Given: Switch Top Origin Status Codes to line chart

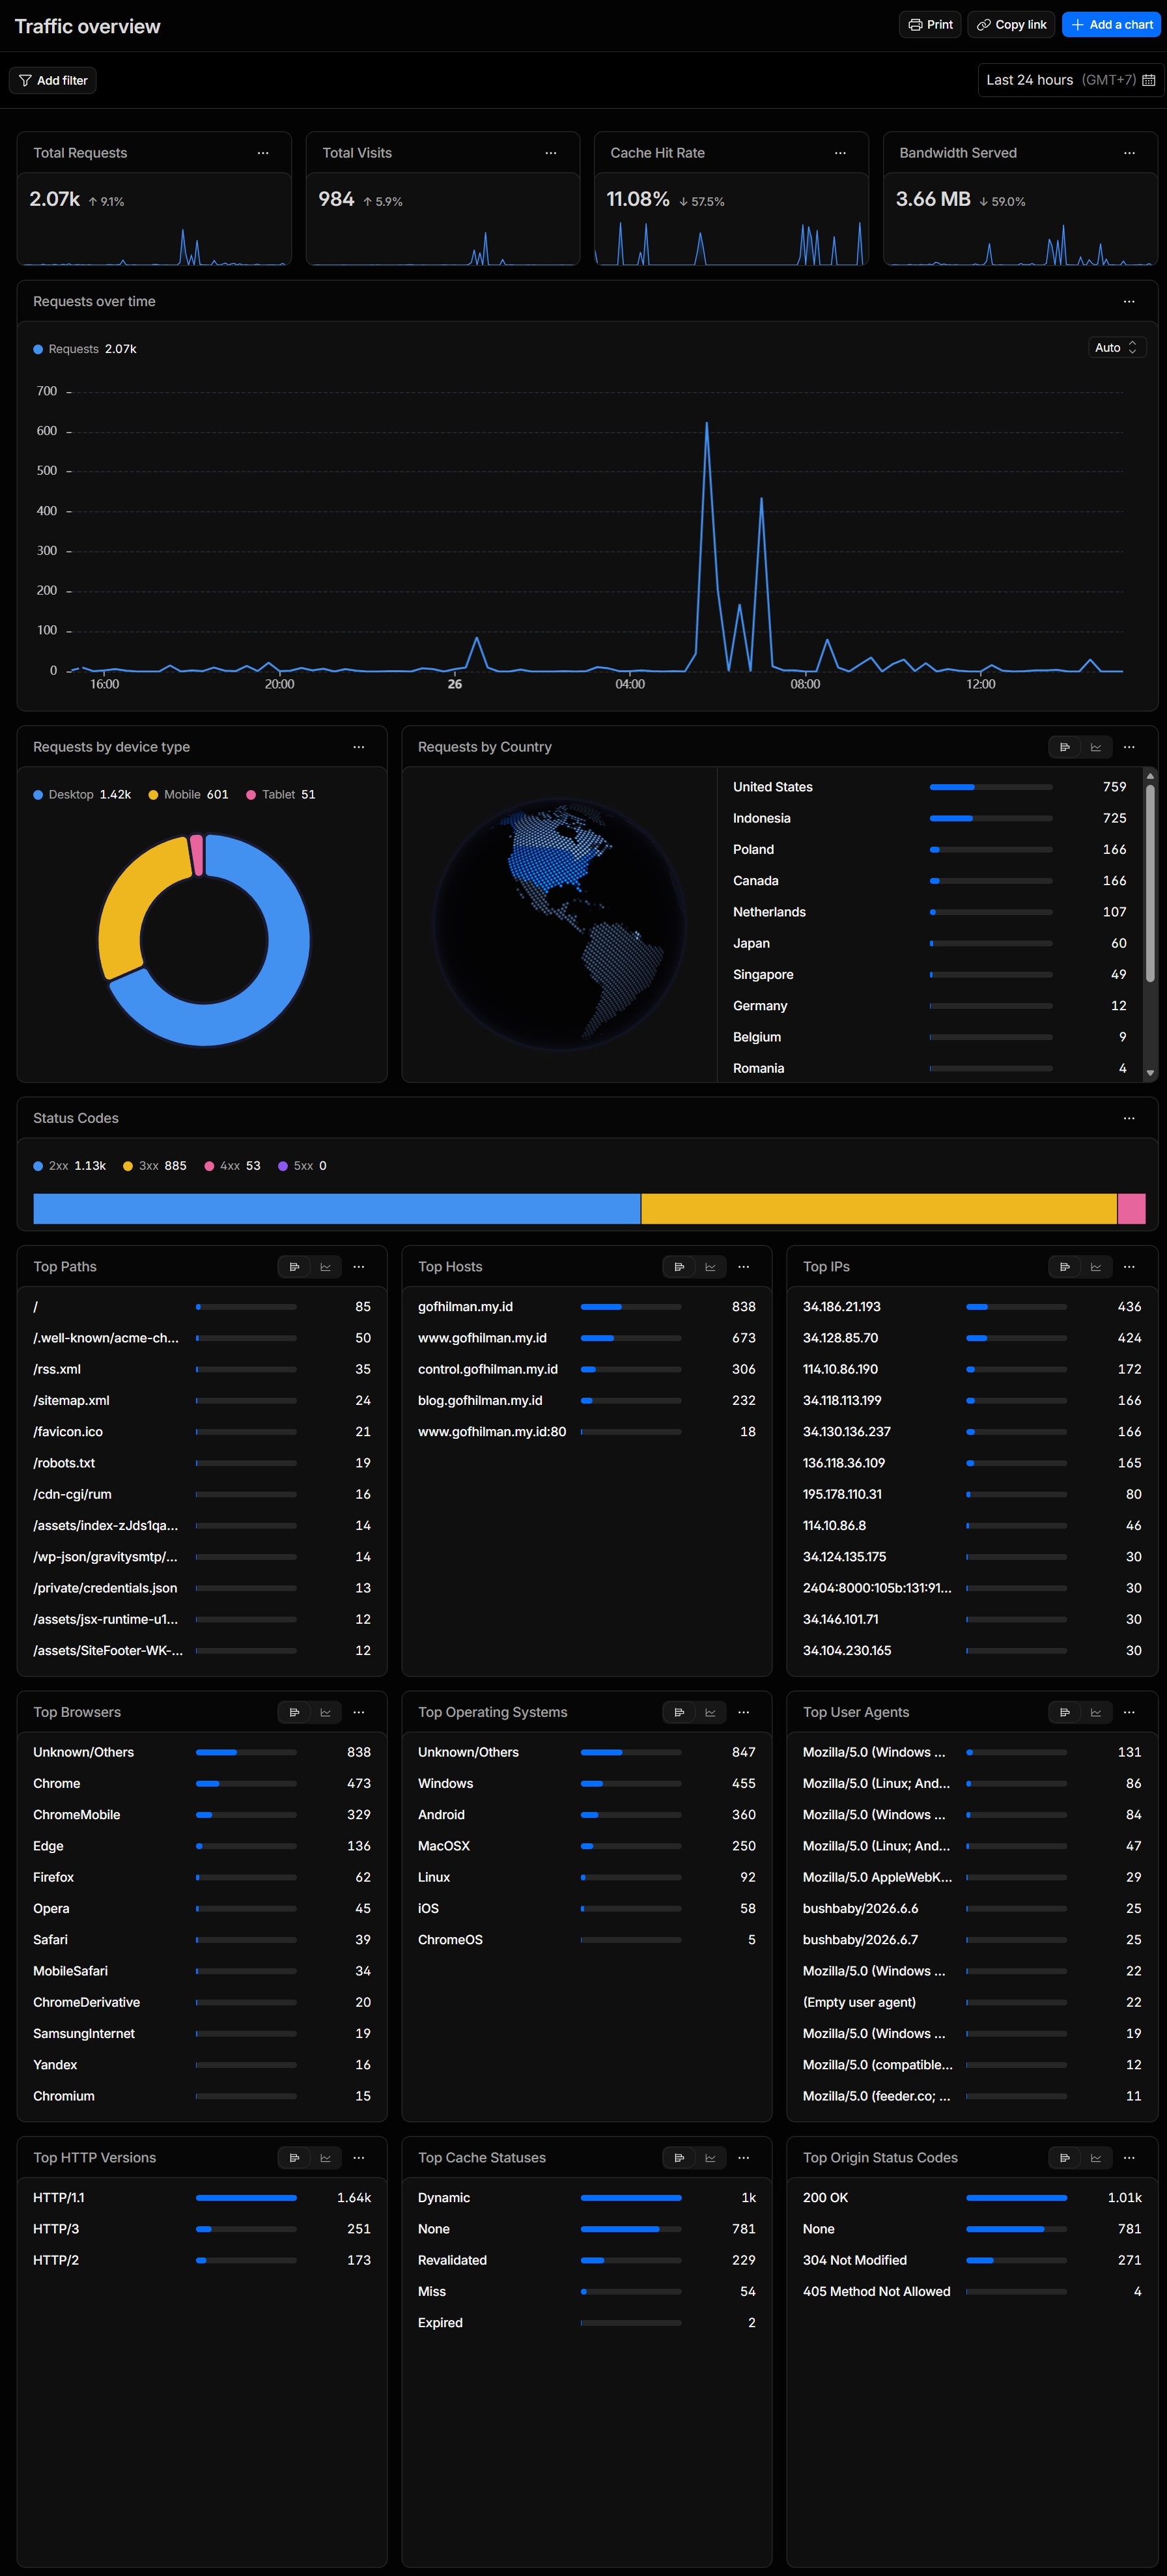Looking at the screenshot, I should [x=1096, y=2158].
